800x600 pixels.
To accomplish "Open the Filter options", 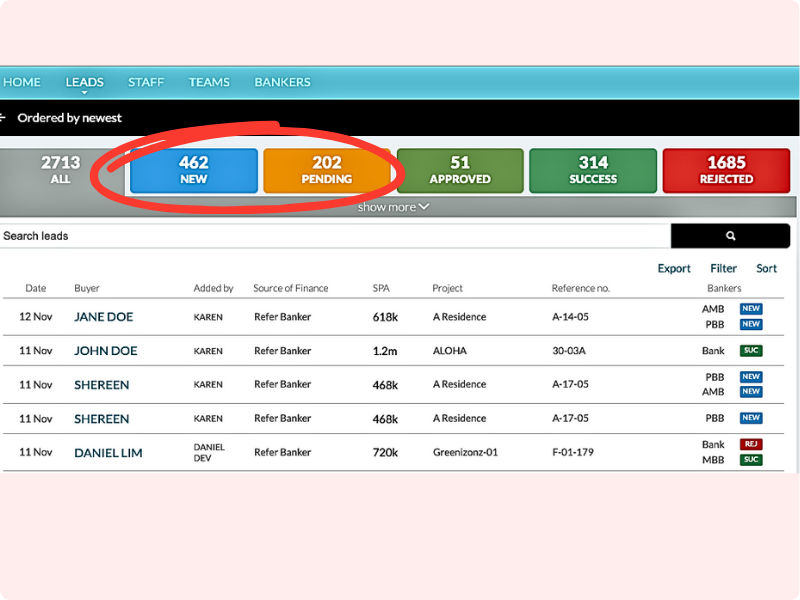I will [x=723, y=268].
